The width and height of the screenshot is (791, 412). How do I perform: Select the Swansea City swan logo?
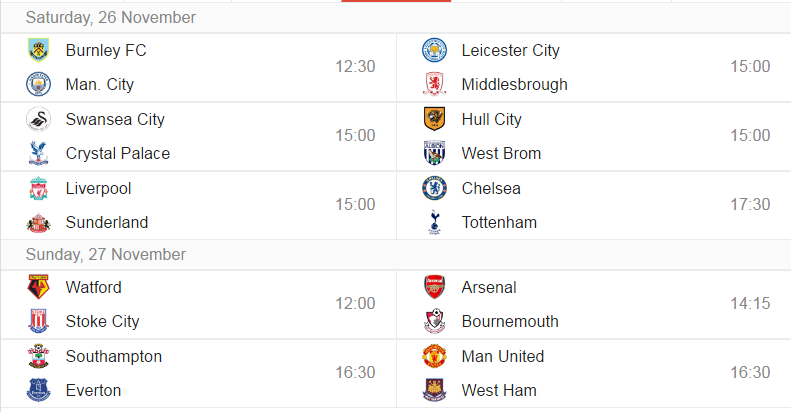[38, 120]
